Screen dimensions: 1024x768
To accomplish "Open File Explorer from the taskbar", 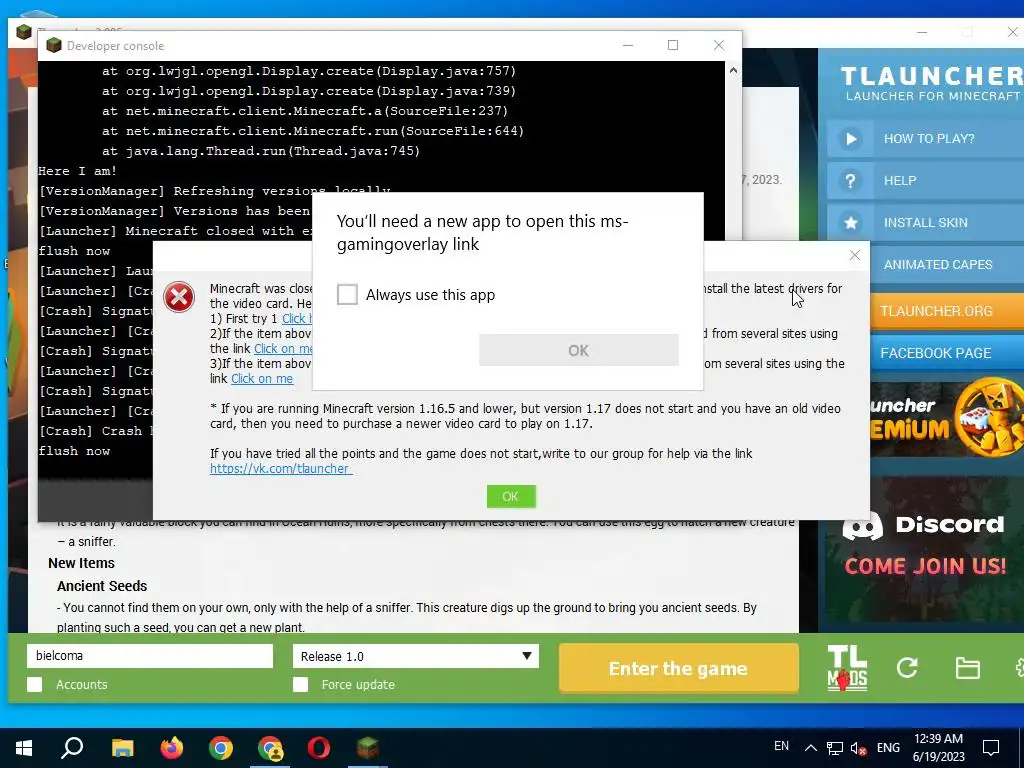I will pyautogui.click(x=122, y=747).
